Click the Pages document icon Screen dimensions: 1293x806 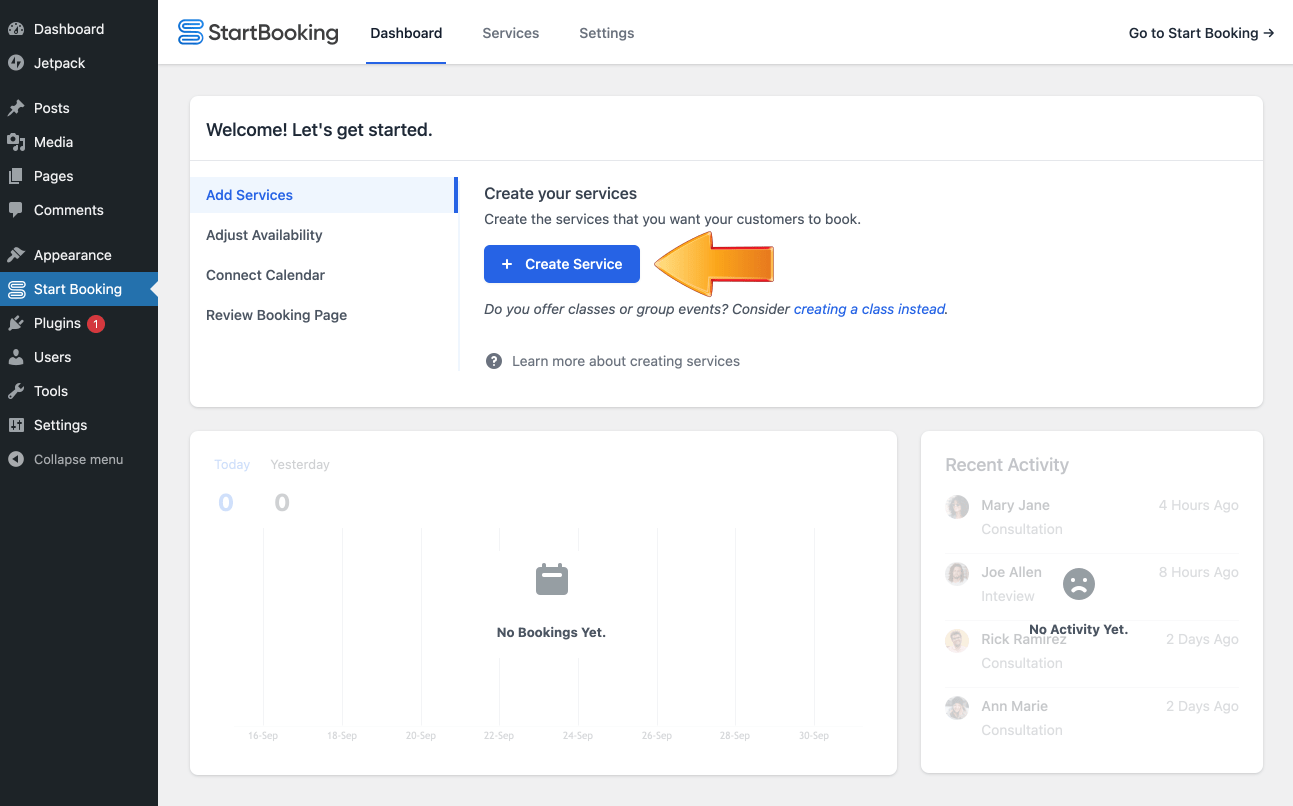(16, 176)
